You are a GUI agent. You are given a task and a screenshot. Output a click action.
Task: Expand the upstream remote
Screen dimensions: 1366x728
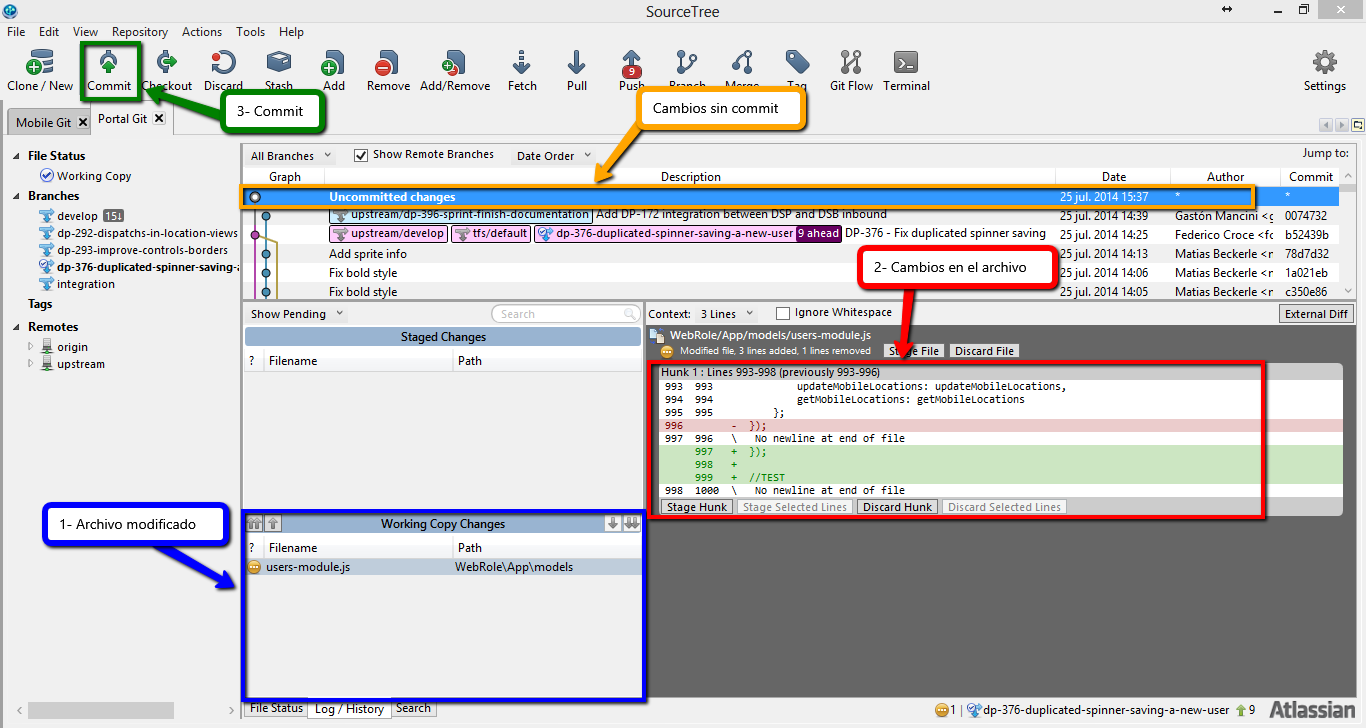(31, 364)
